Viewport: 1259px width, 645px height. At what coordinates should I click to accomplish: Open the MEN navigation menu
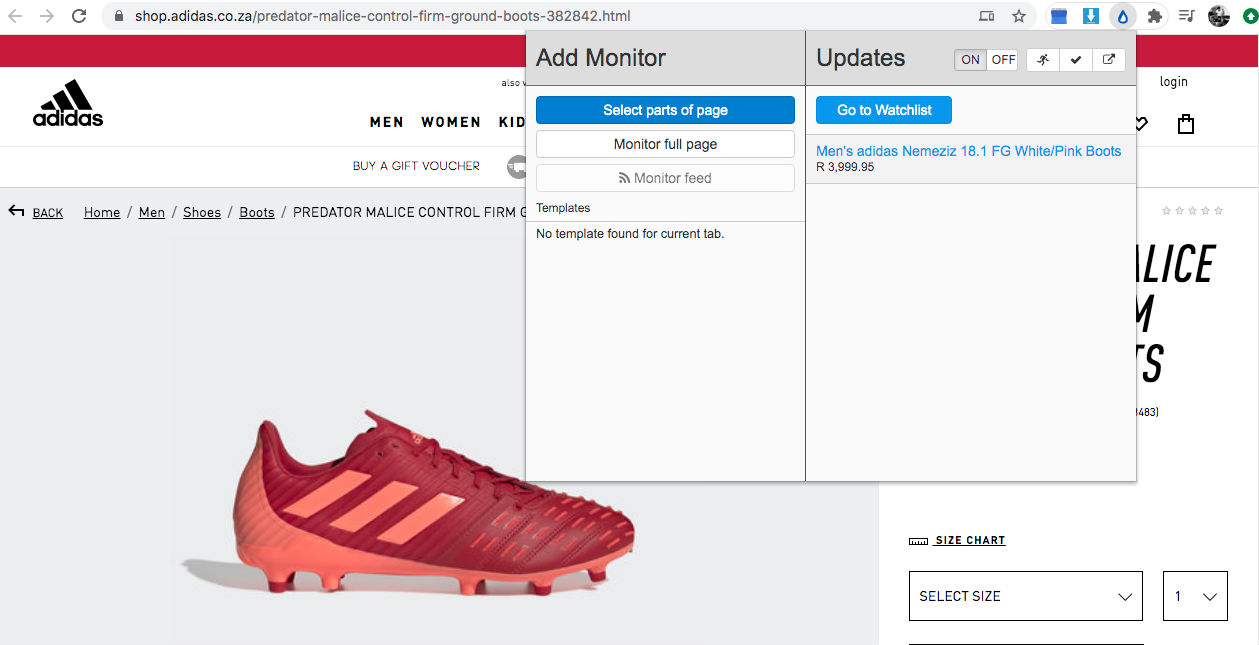pos(387,122)
